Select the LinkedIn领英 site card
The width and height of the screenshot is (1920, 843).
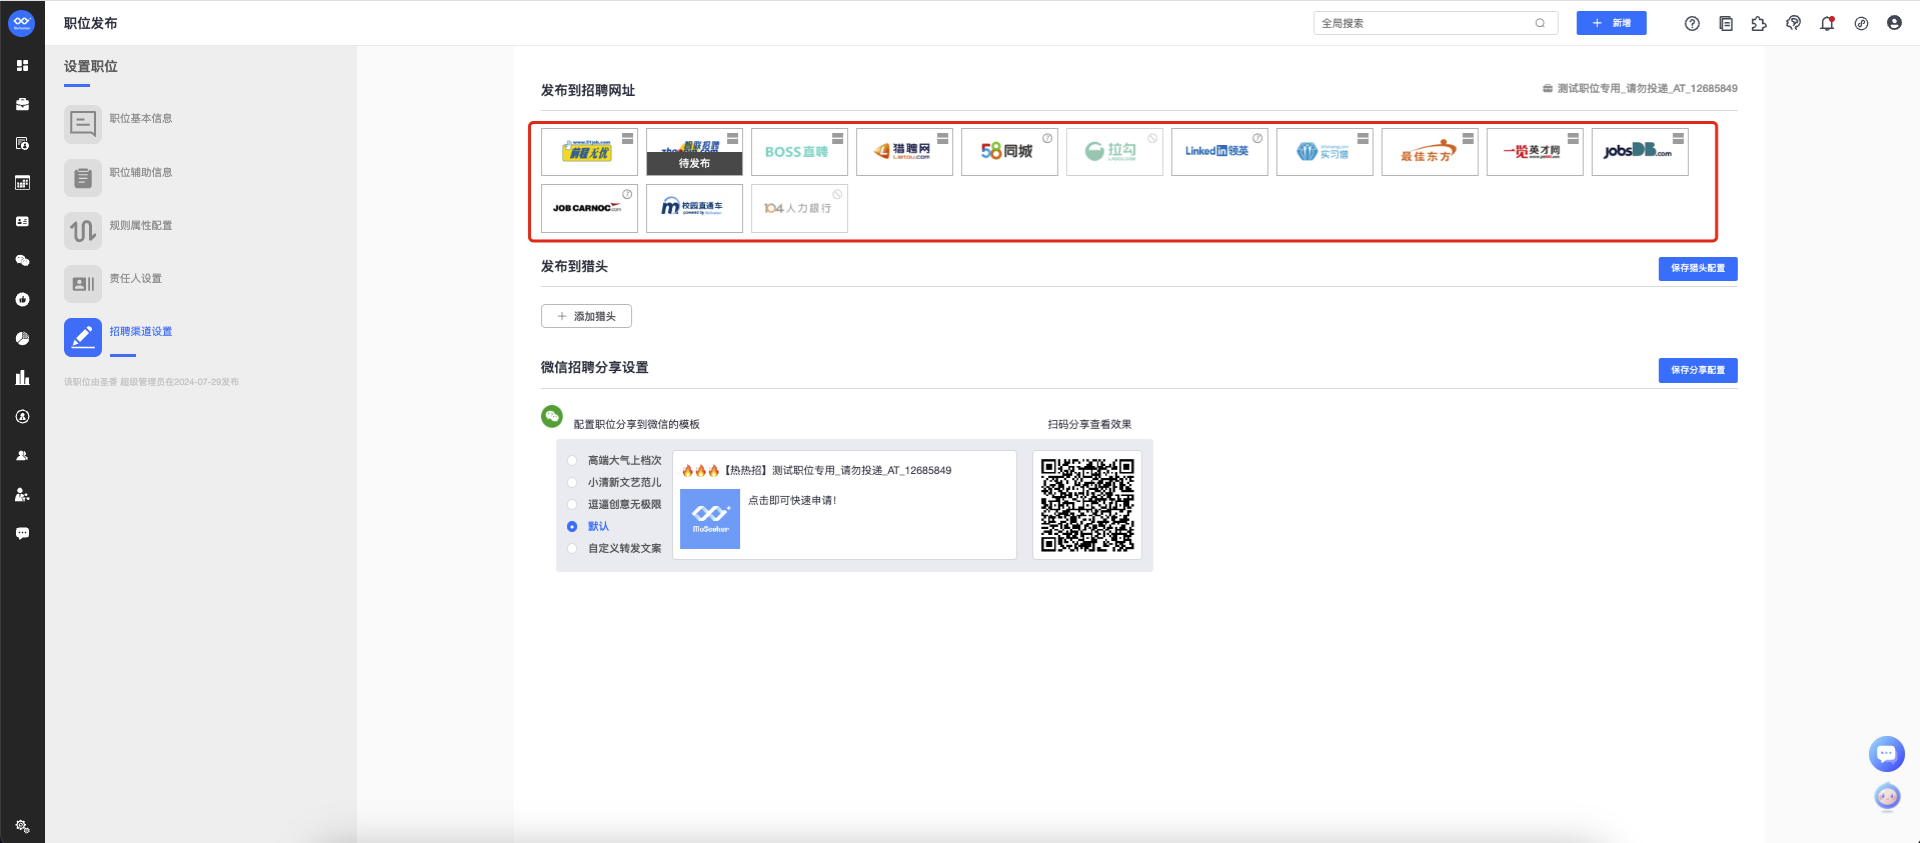coord(1219,152)
